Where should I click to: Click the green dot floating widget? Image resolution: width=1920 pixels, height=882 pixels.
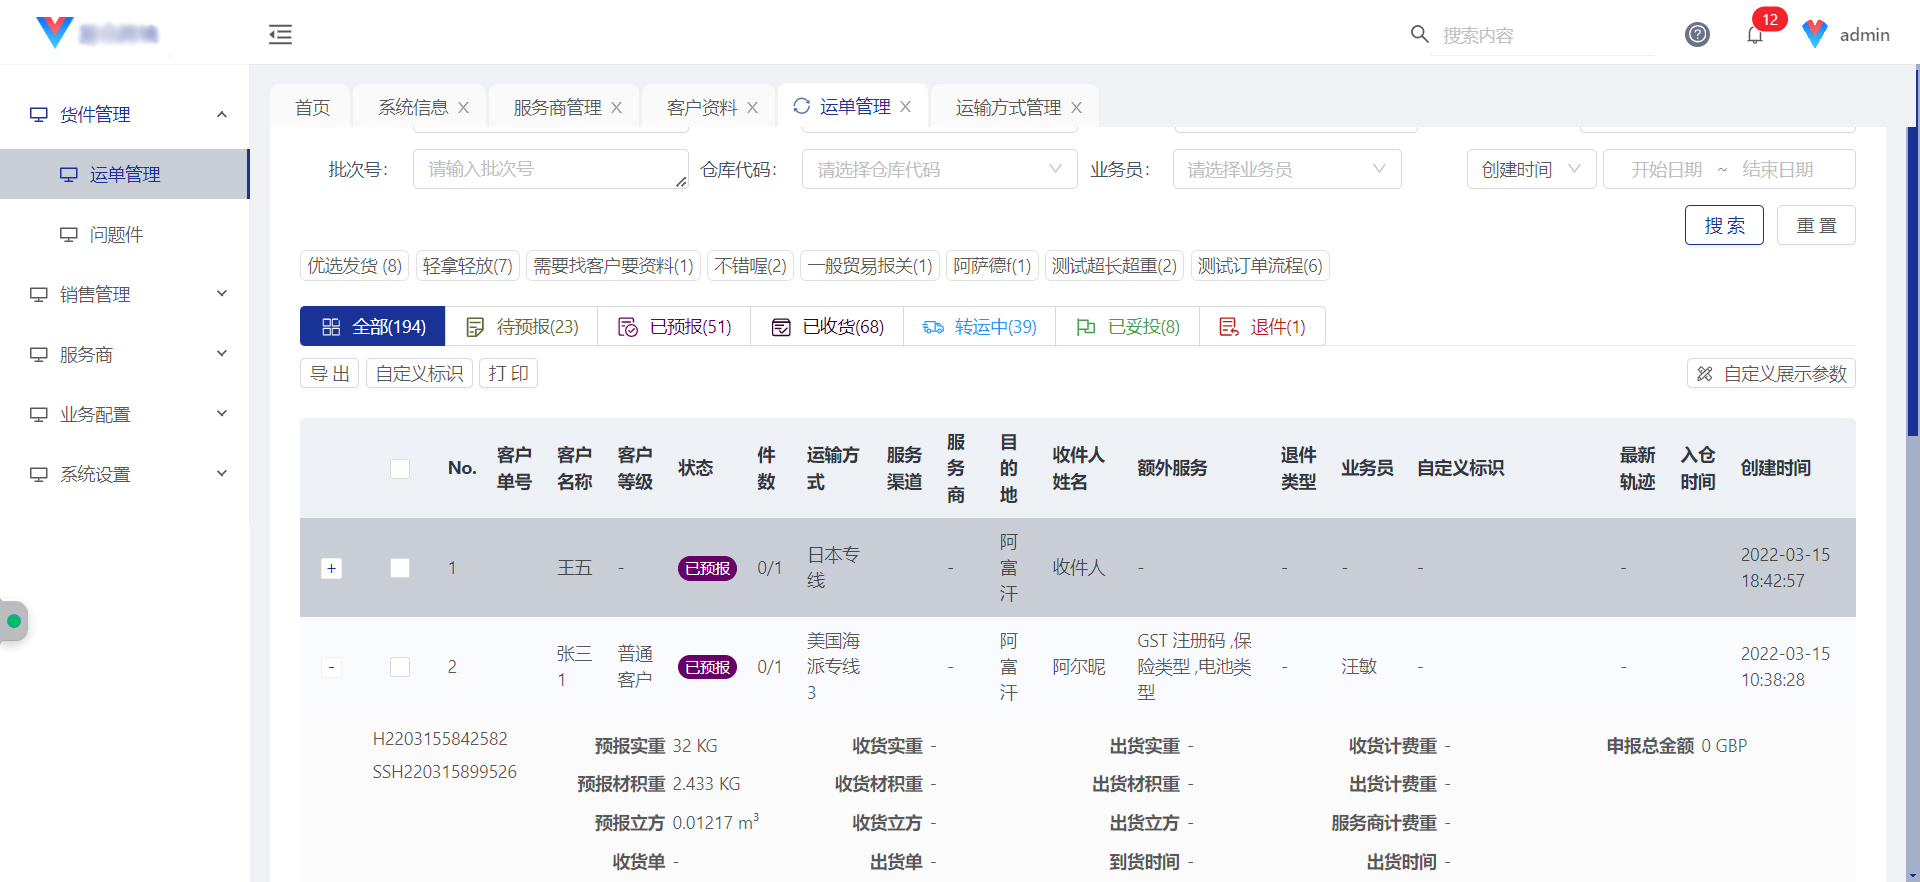(14, 621)
